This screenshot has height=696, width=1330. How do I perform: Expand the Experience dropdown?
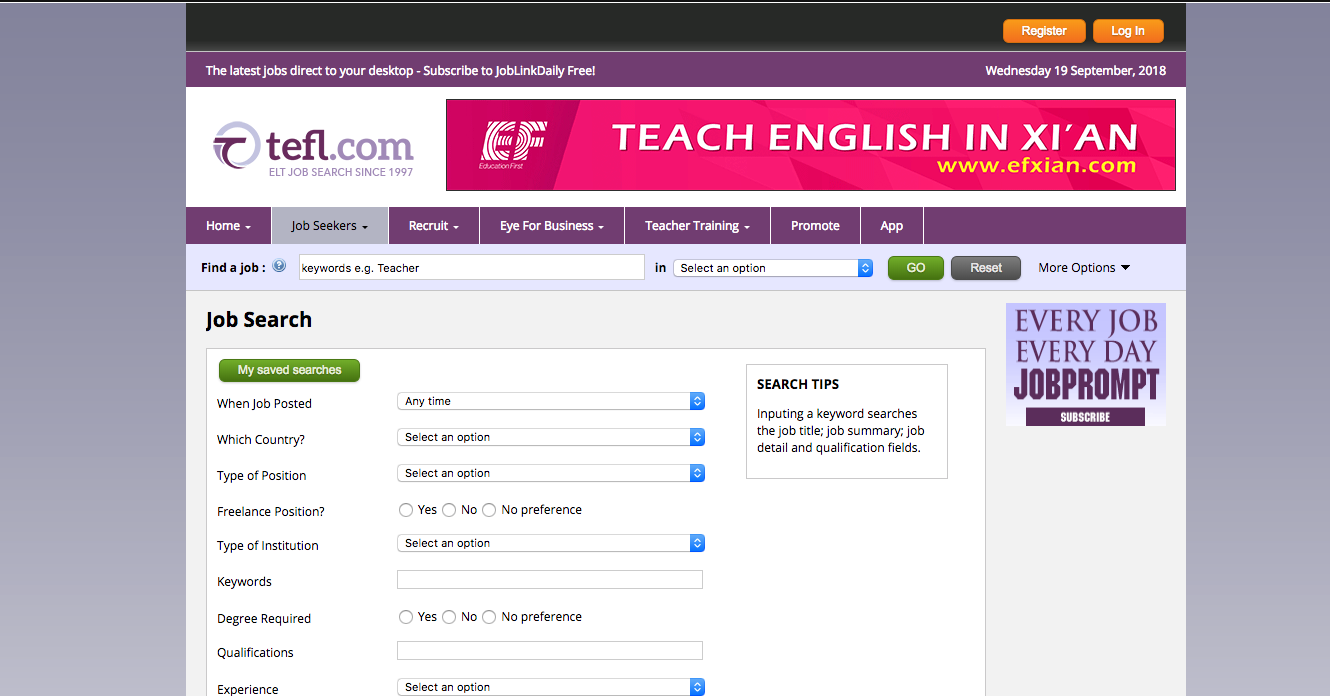(550, 686)
